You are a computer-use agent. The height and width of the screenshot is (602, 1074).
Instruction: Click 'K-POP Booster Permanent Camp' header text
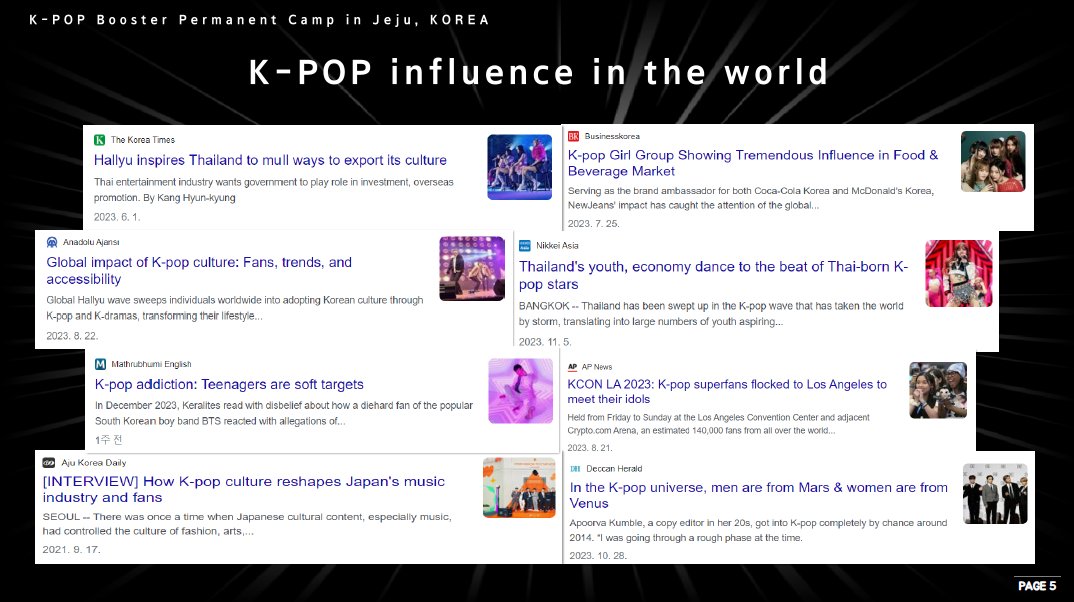(x=258, y=20)
